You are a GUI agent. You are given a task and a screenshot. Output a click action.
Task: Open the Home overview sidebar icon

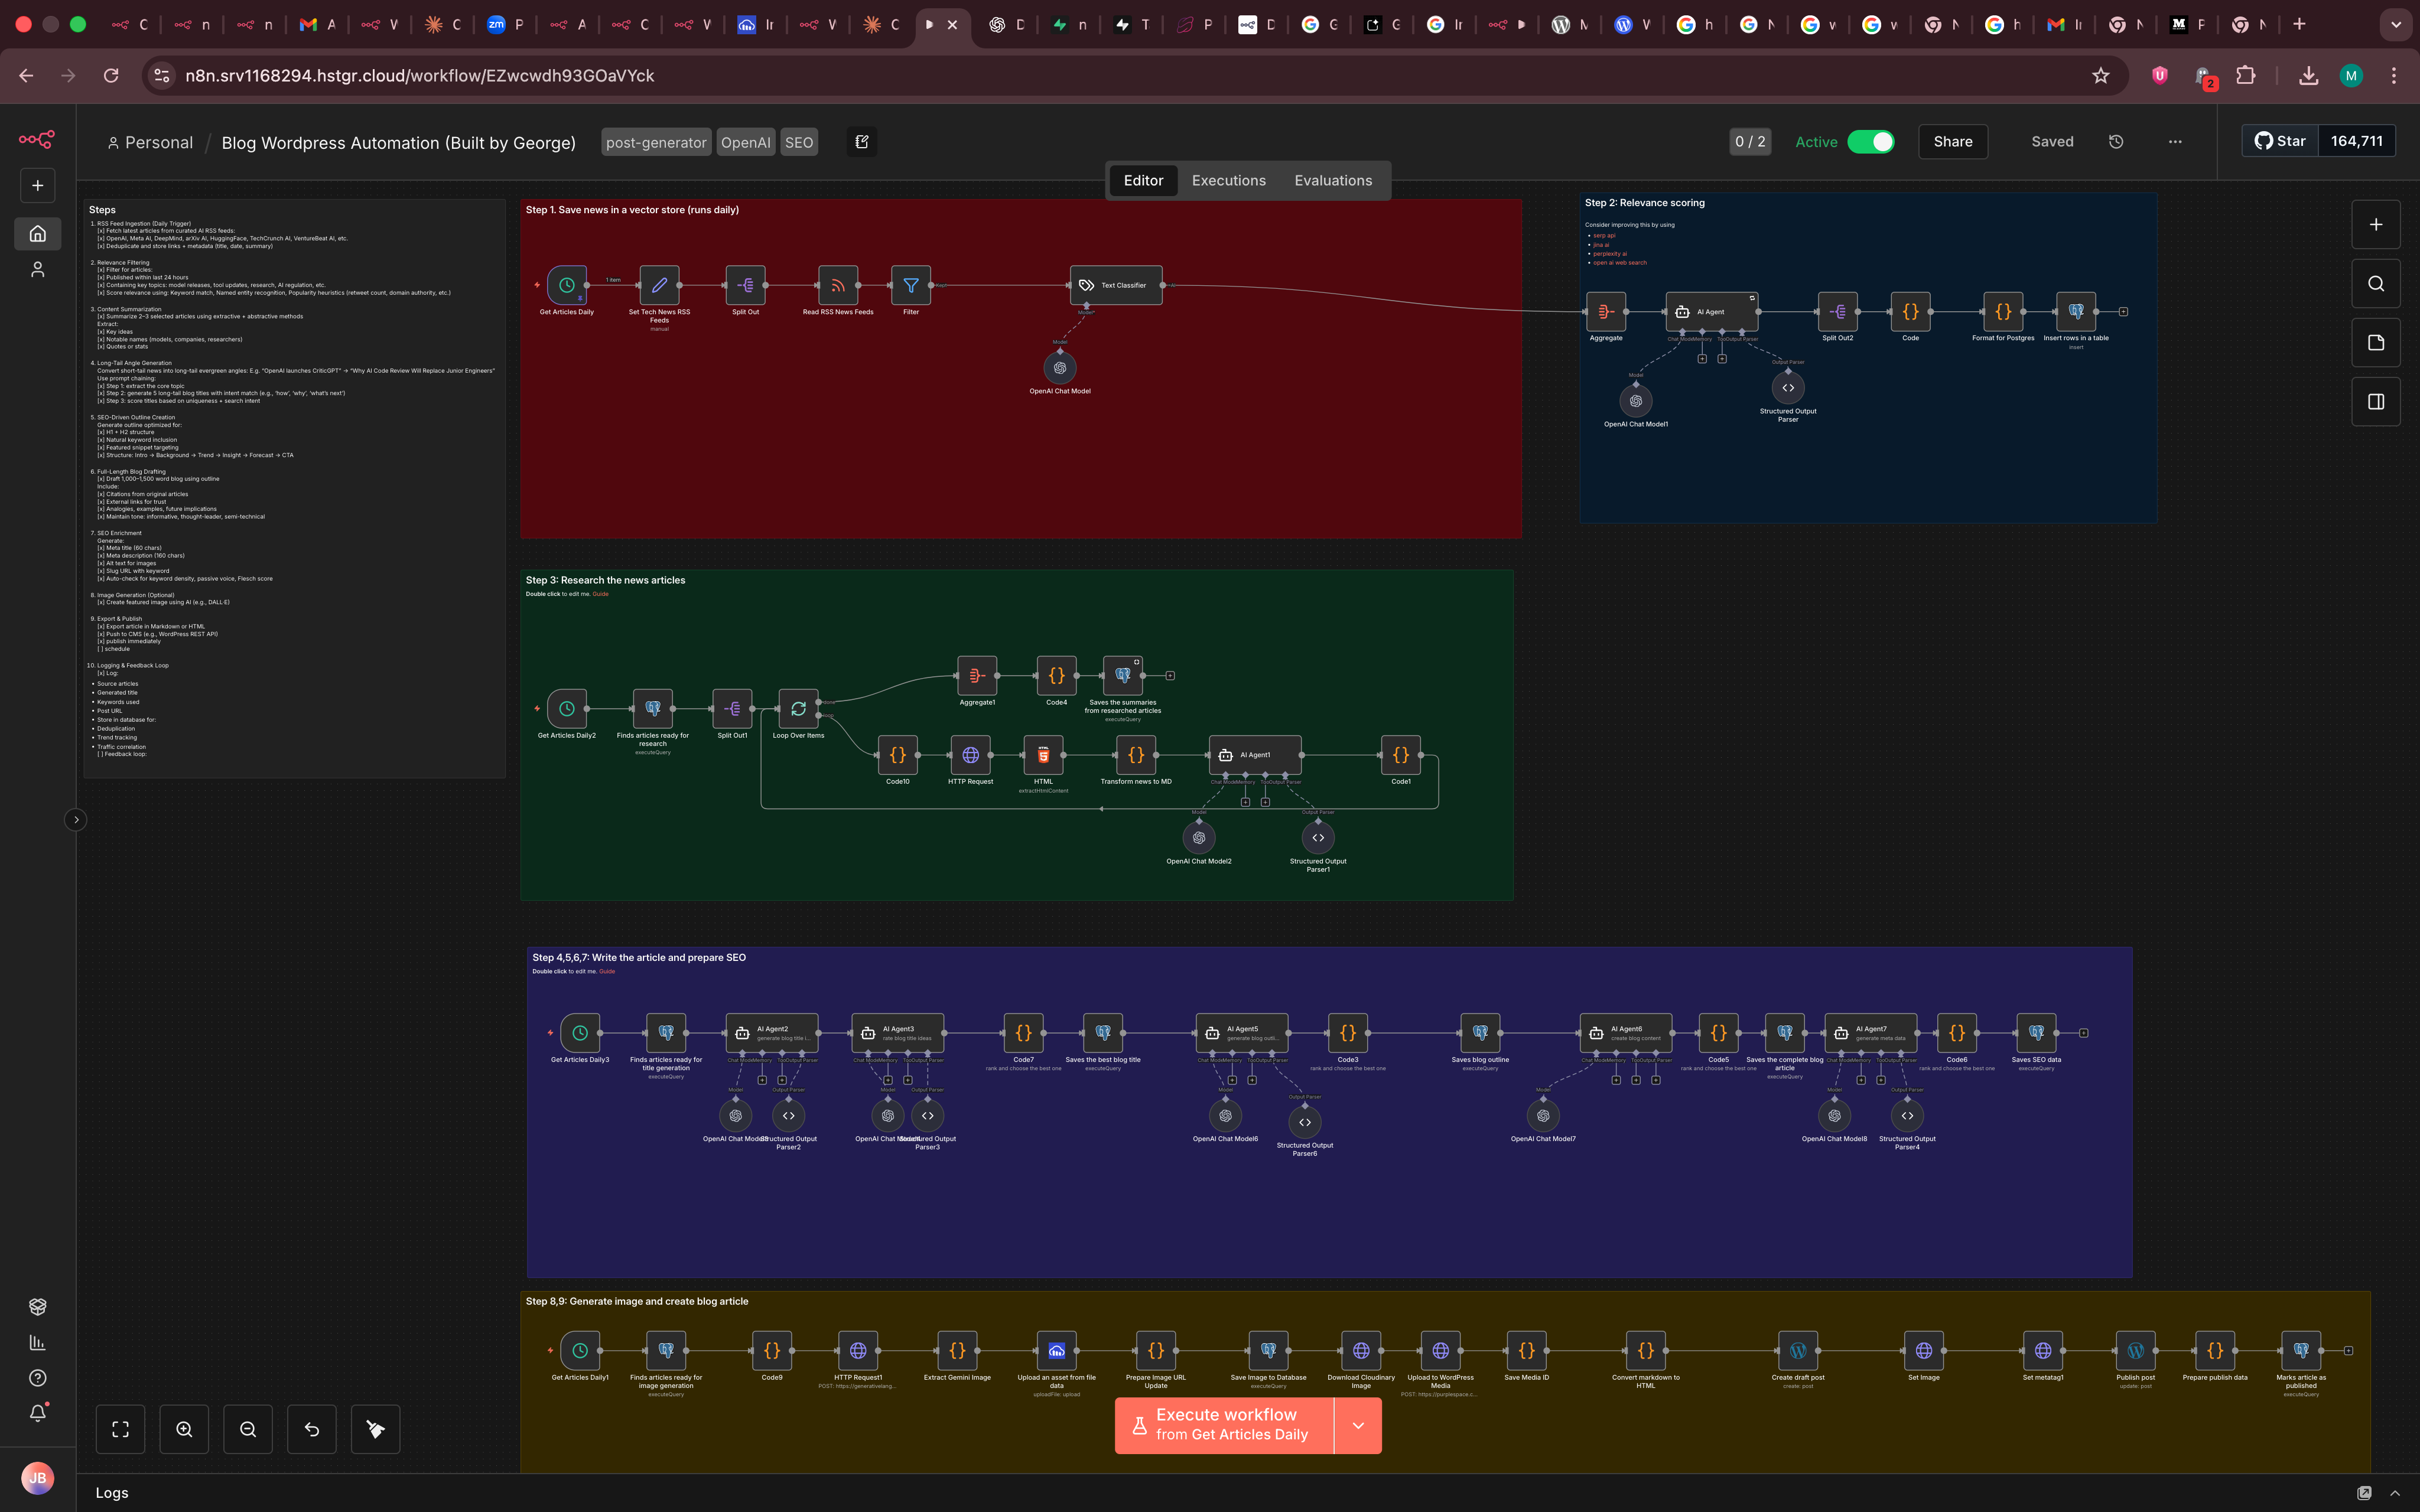[37, 233]
